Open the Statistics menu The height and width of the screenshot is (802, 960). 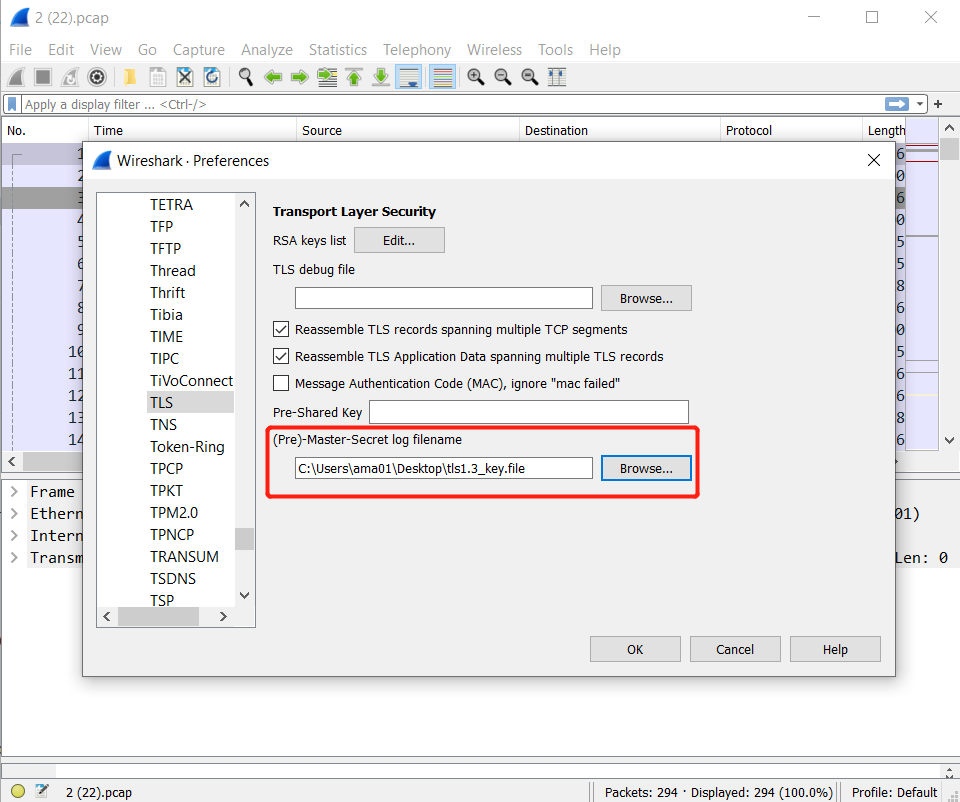coord(338,50)
